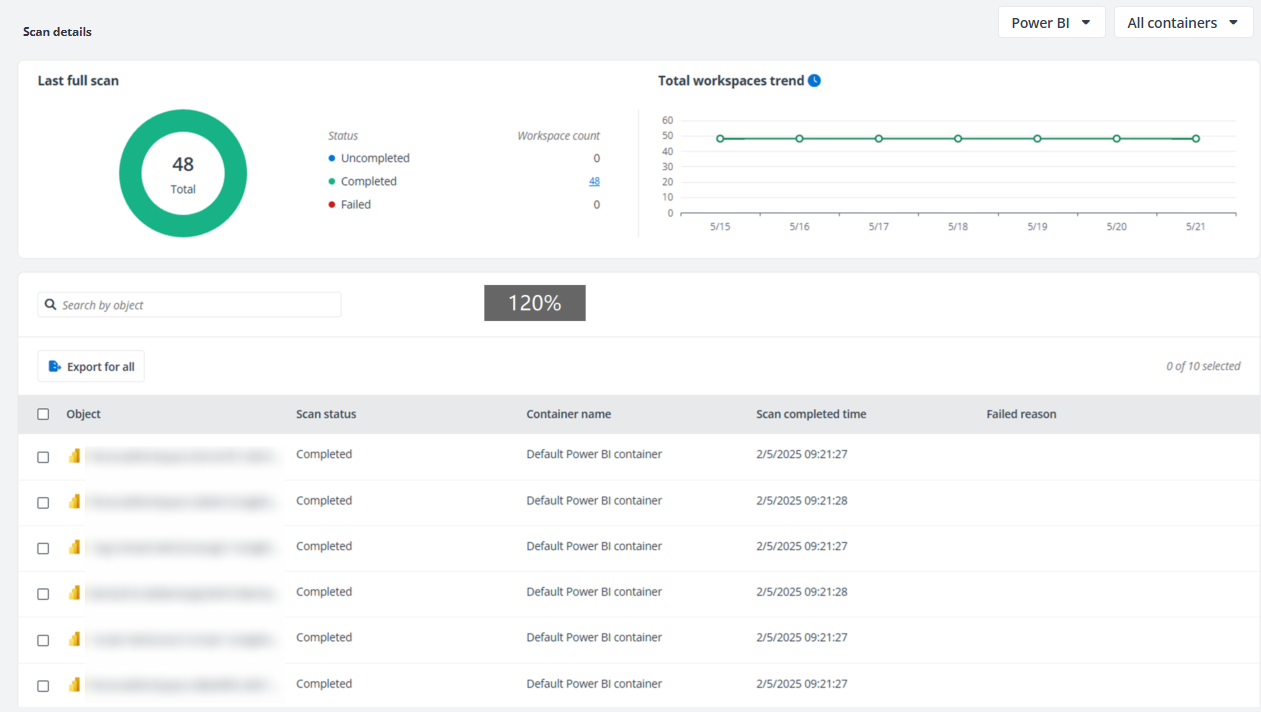Check the fourth row's checkbox
The height and width of the screenshot is (712, 1261).
pos(43,594)
